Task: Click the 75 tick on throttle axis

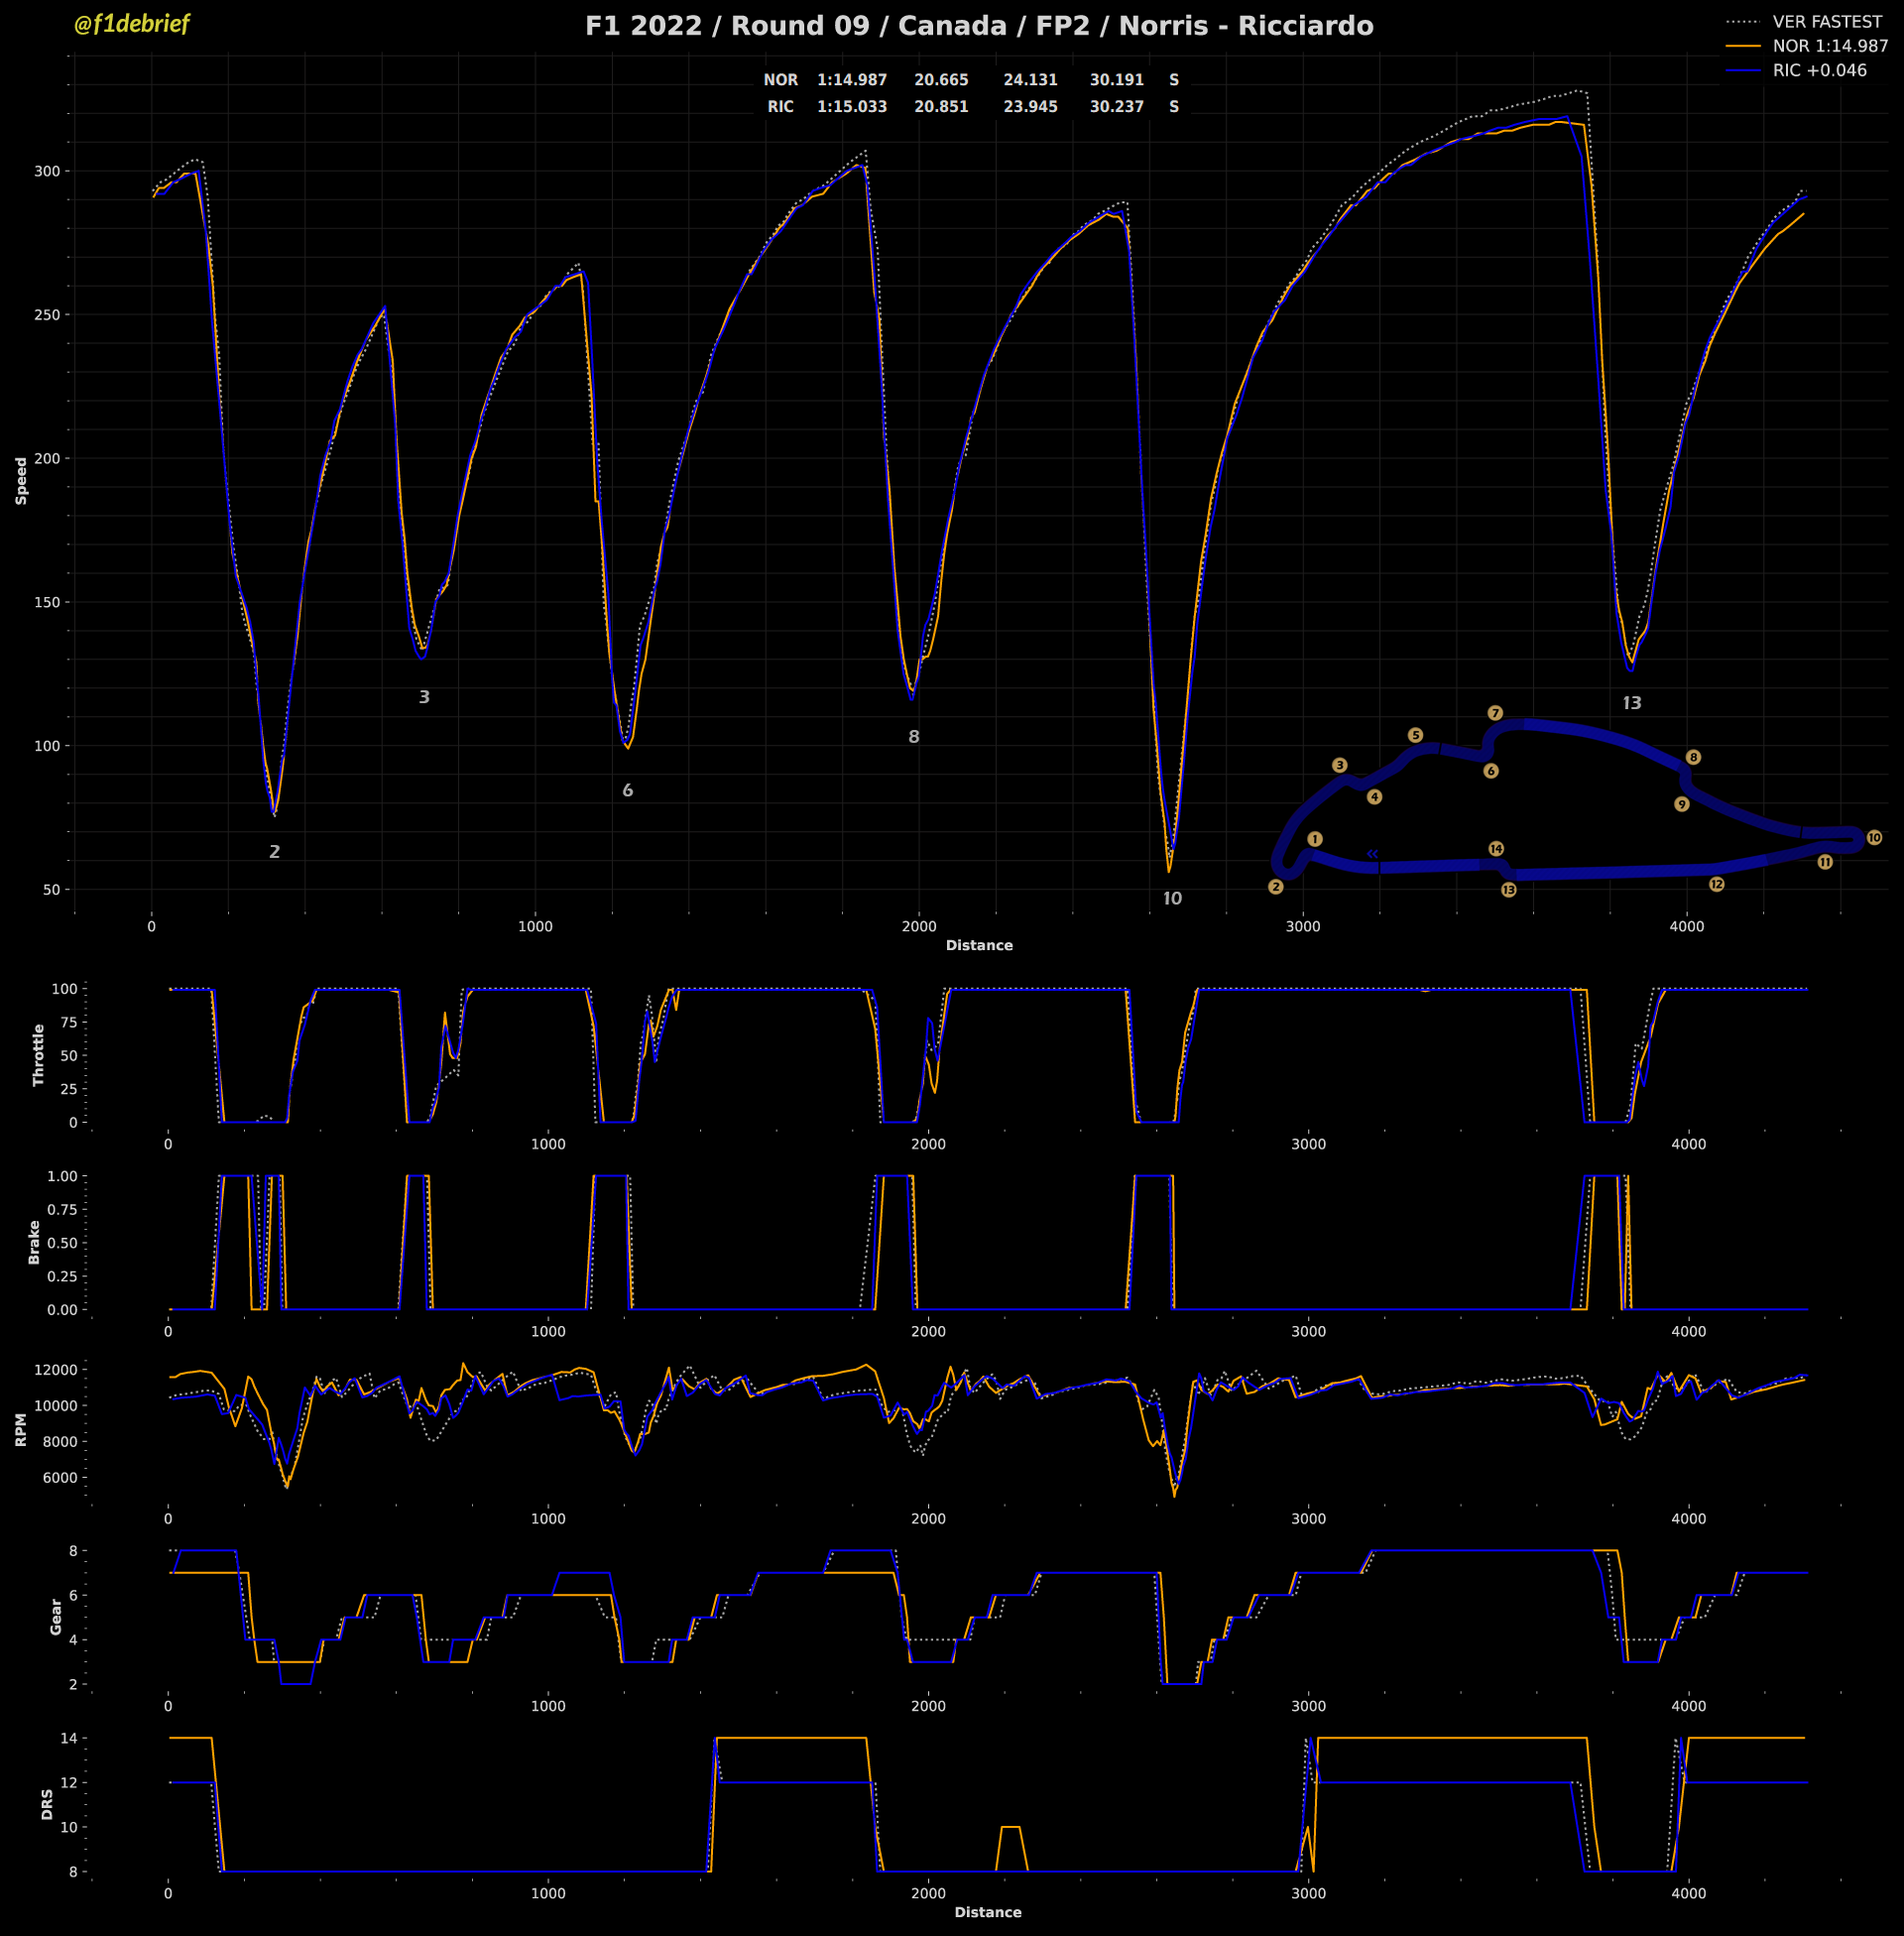Action: 68,1022
